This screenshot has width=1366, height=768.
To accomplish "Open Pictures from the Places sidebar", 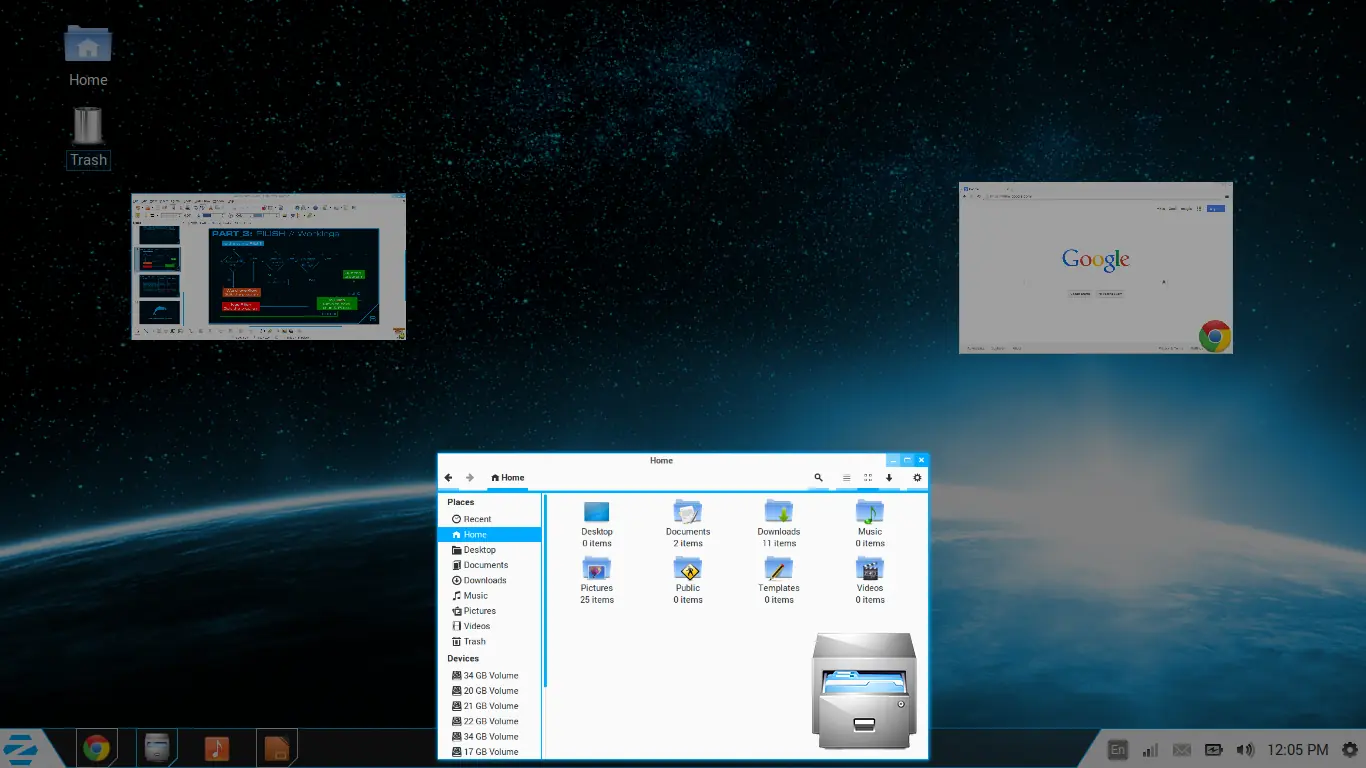I will tap(490, 611).
